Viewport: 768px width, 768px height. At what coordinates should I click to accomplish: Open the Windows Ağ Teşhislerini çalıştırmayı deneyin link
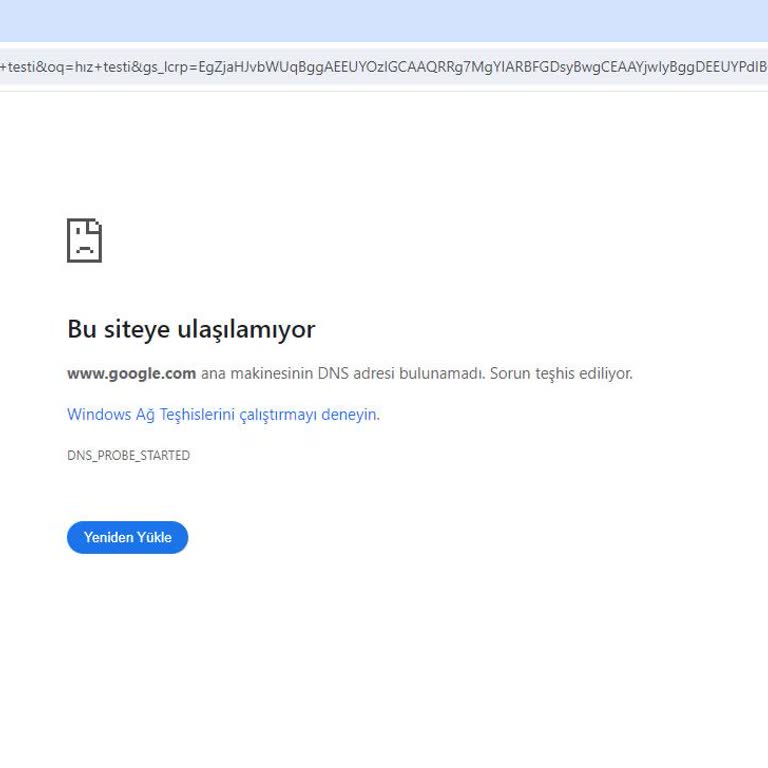pos(223,415)
